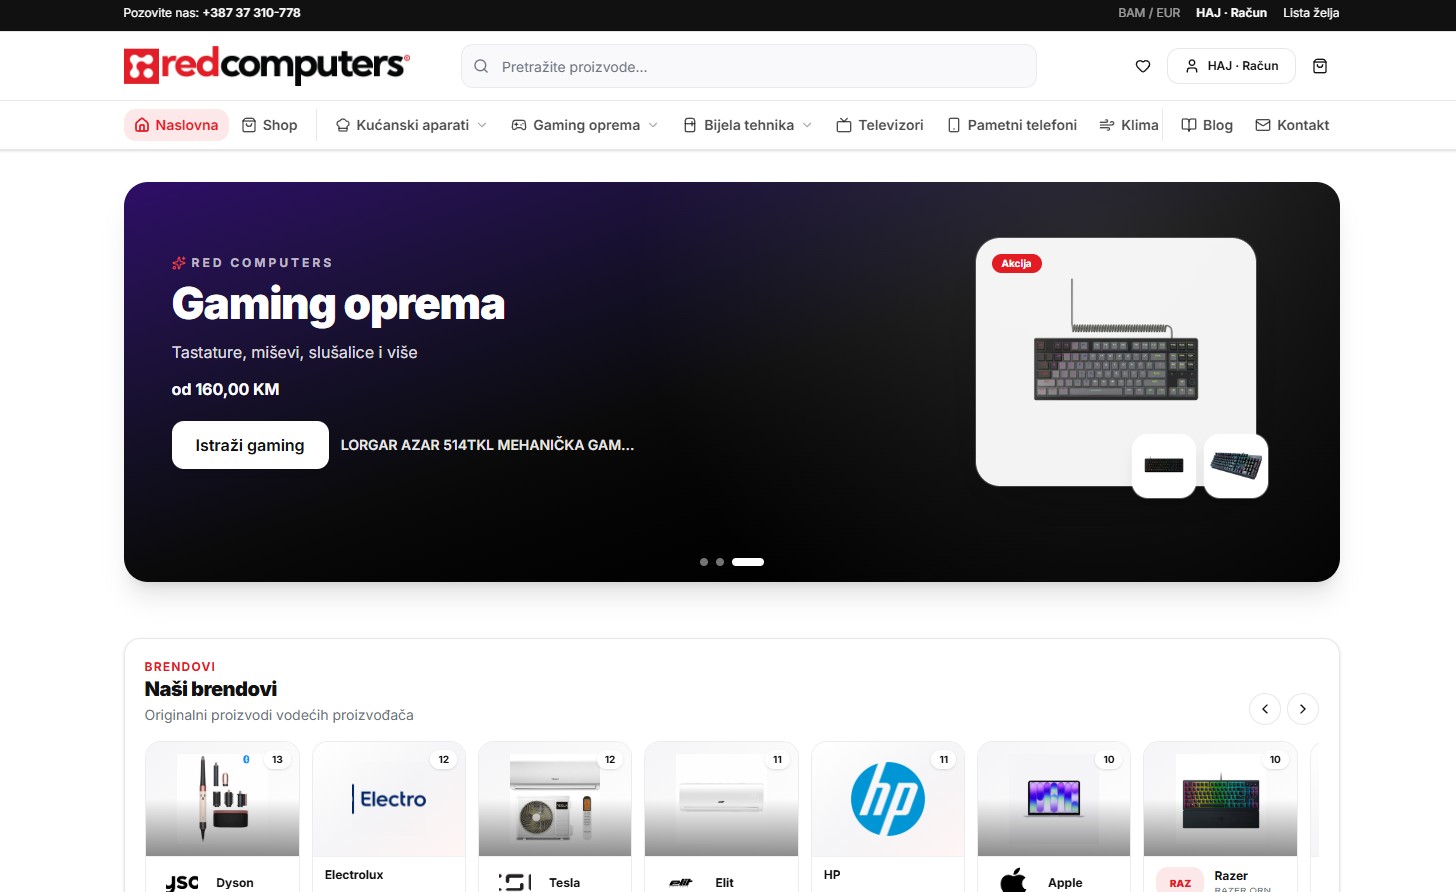
Task: Expand the Kućanski aparati dropdown
Action: coord(411,125)
